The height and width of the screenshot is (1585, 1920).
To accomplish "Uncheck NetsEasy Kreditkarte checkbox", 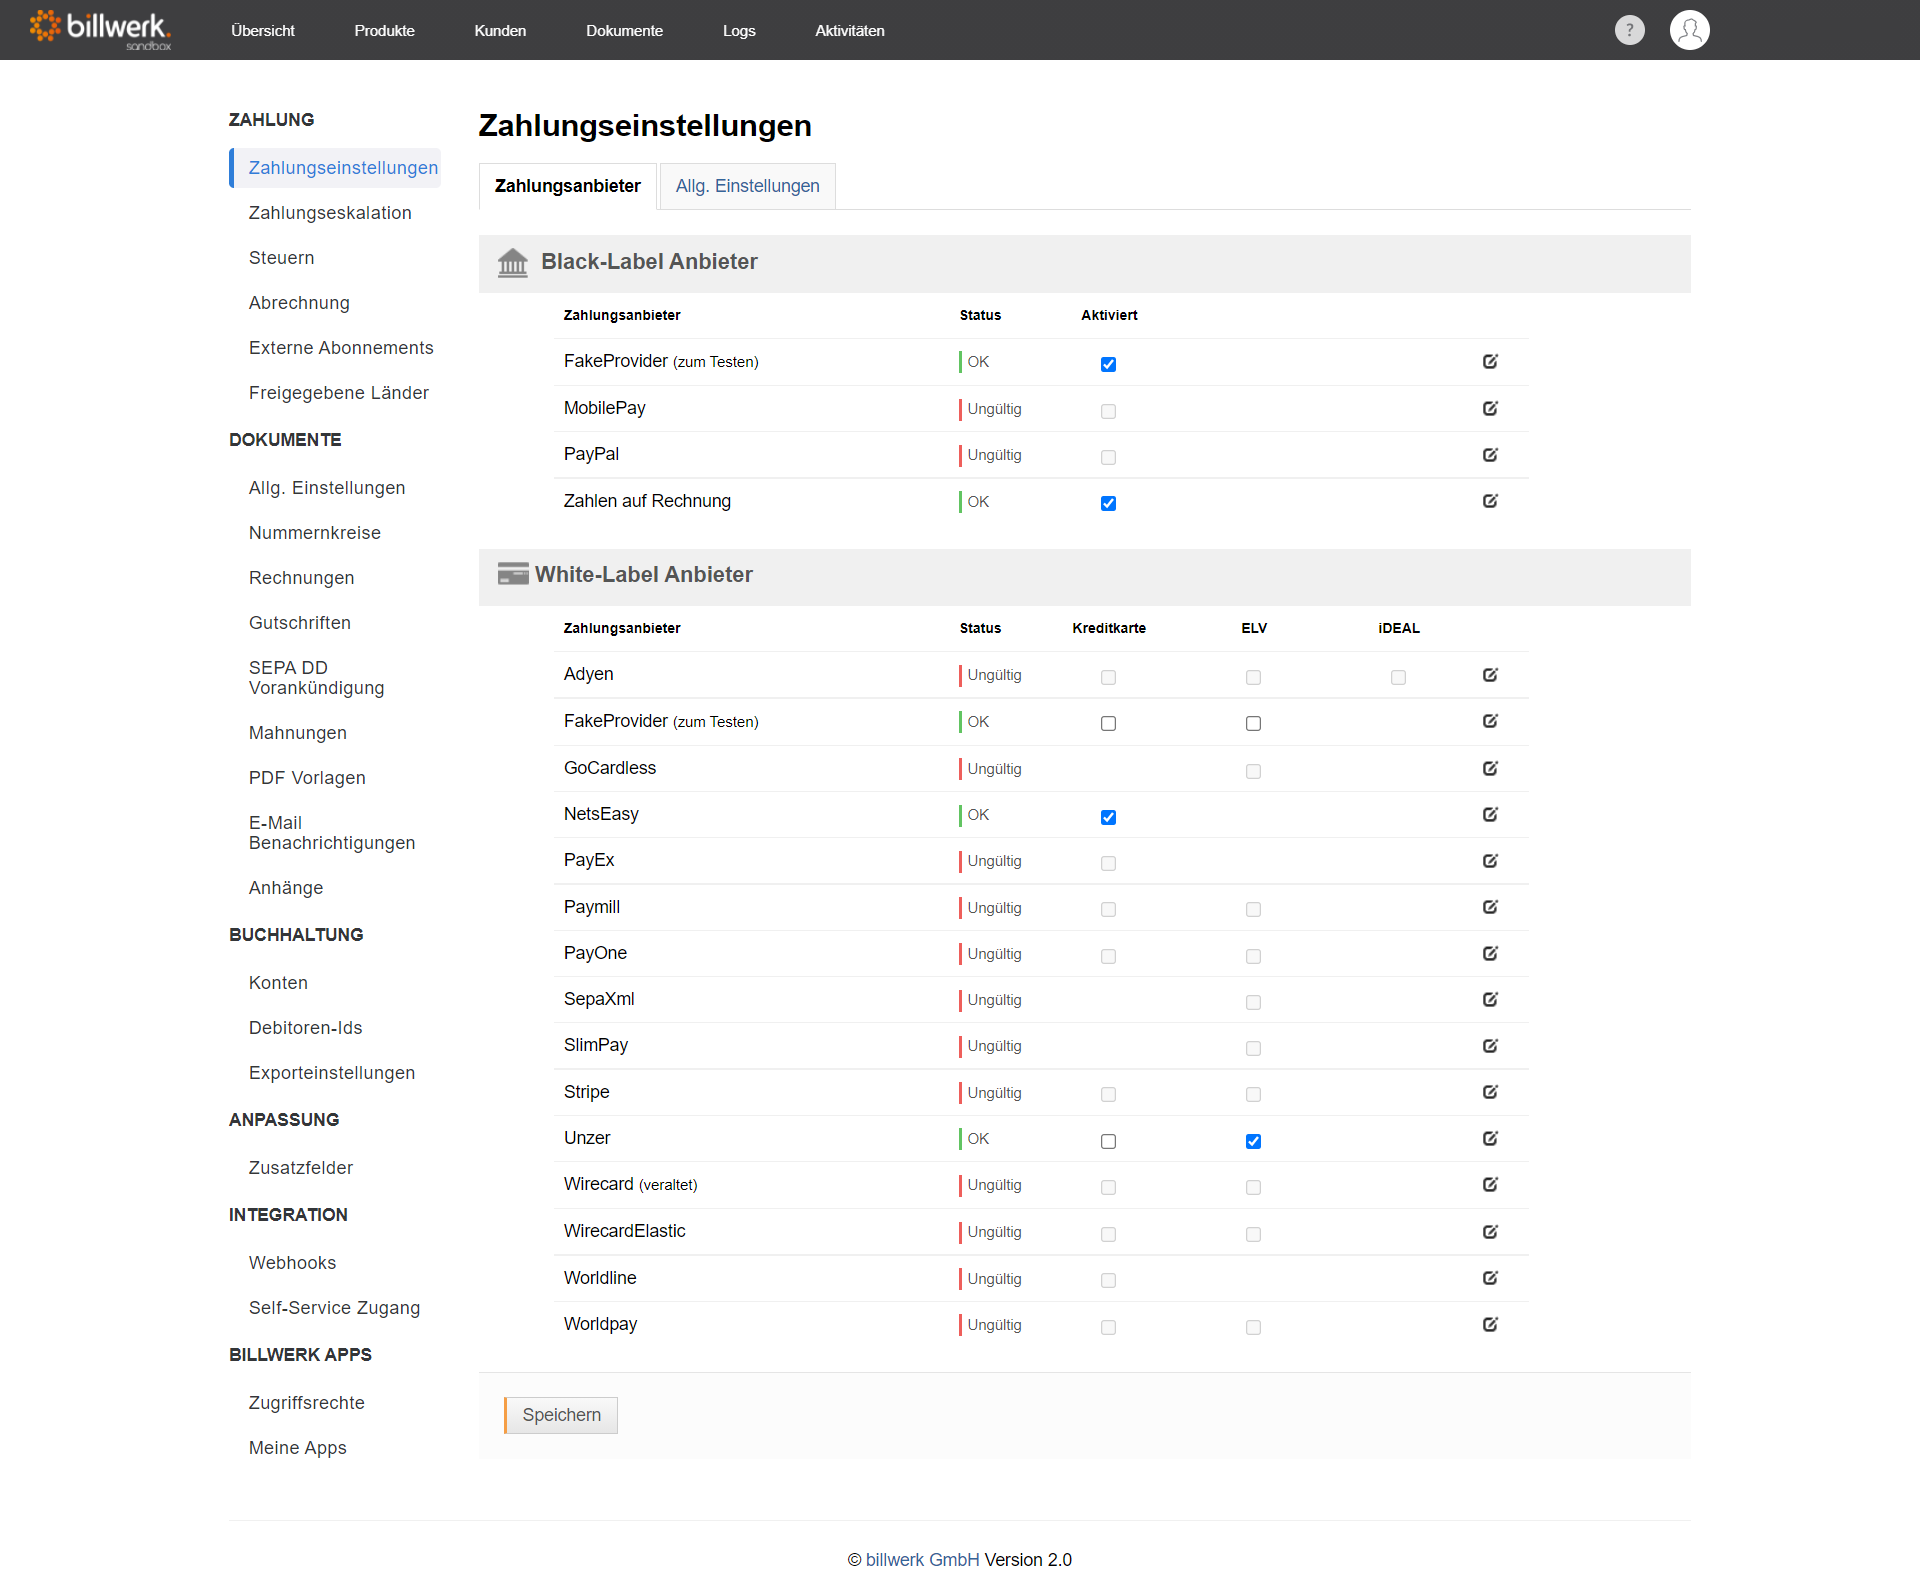I will [1108, 817].
